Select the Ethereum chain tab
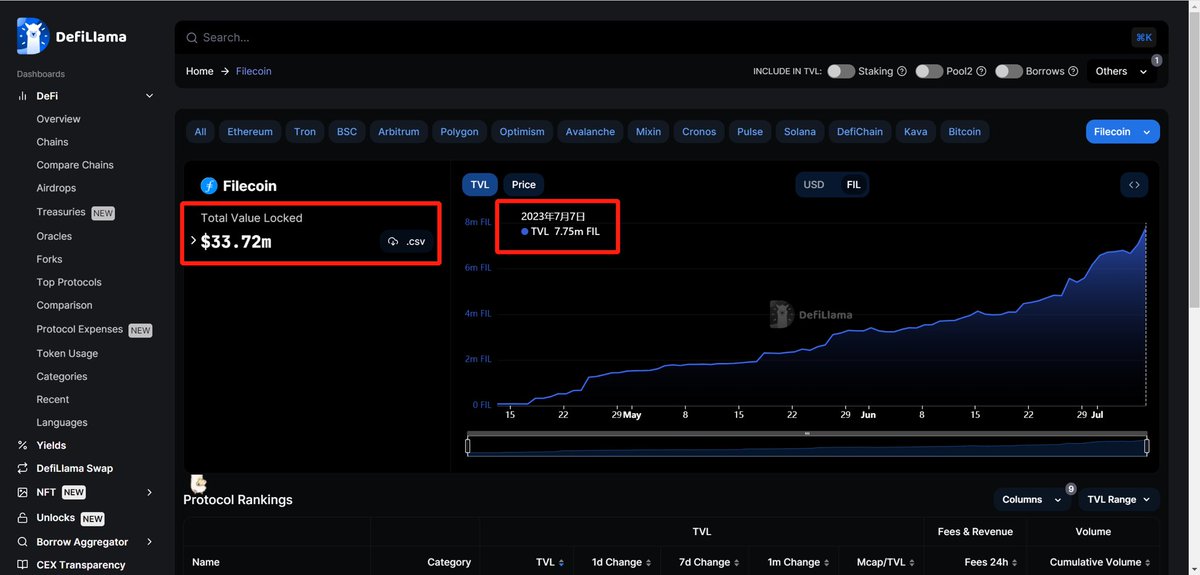Viewport: 1200px width, 575px height. pos(250,132)
